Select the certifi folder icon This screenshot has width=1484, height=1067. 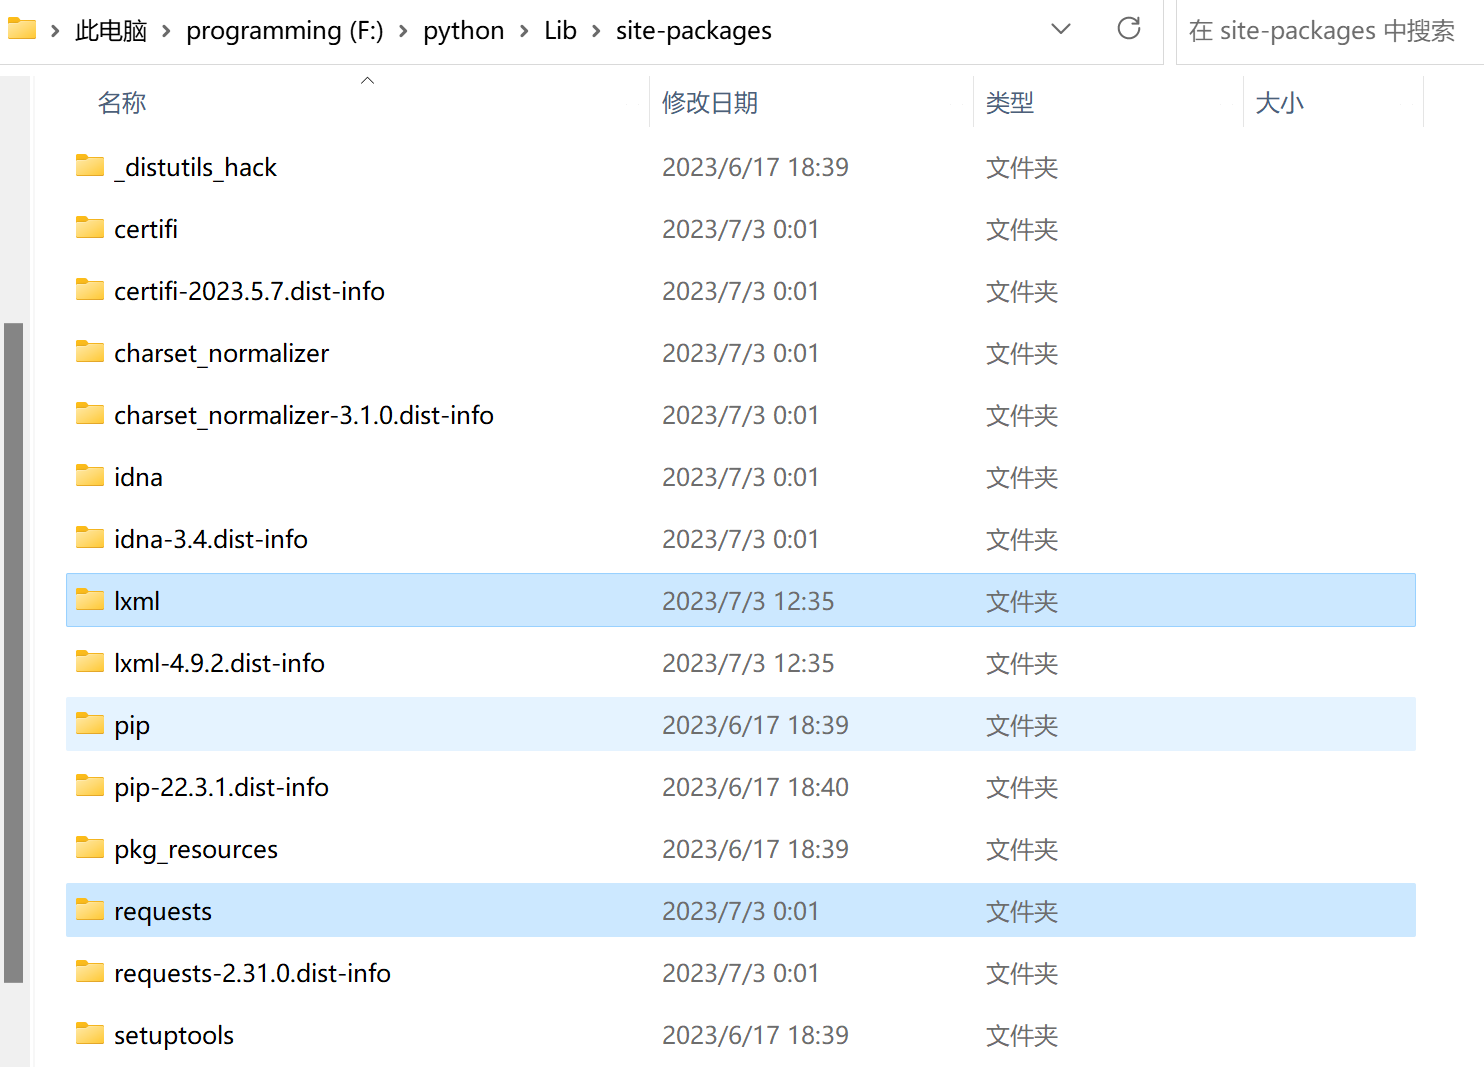click(x=90, y=228)
